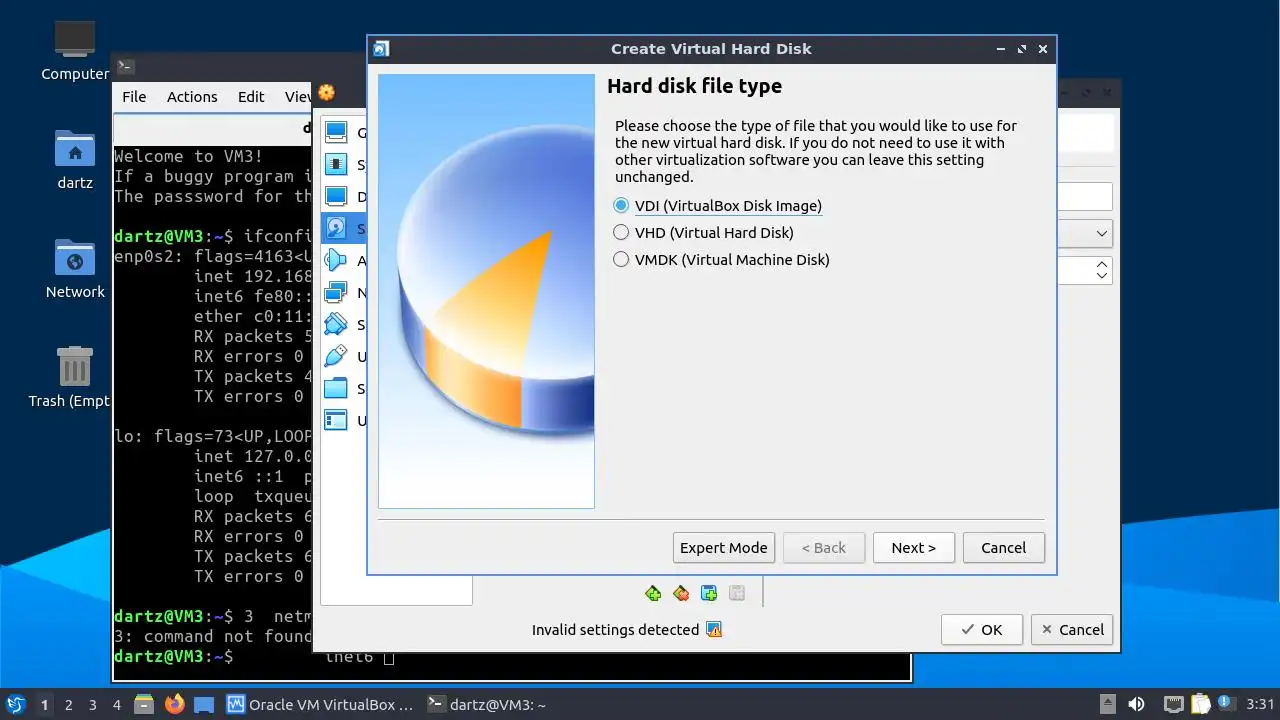1280x720 pixels.
Task: Open clipboard manager tray icon
Action: (x=1200, y=704)
